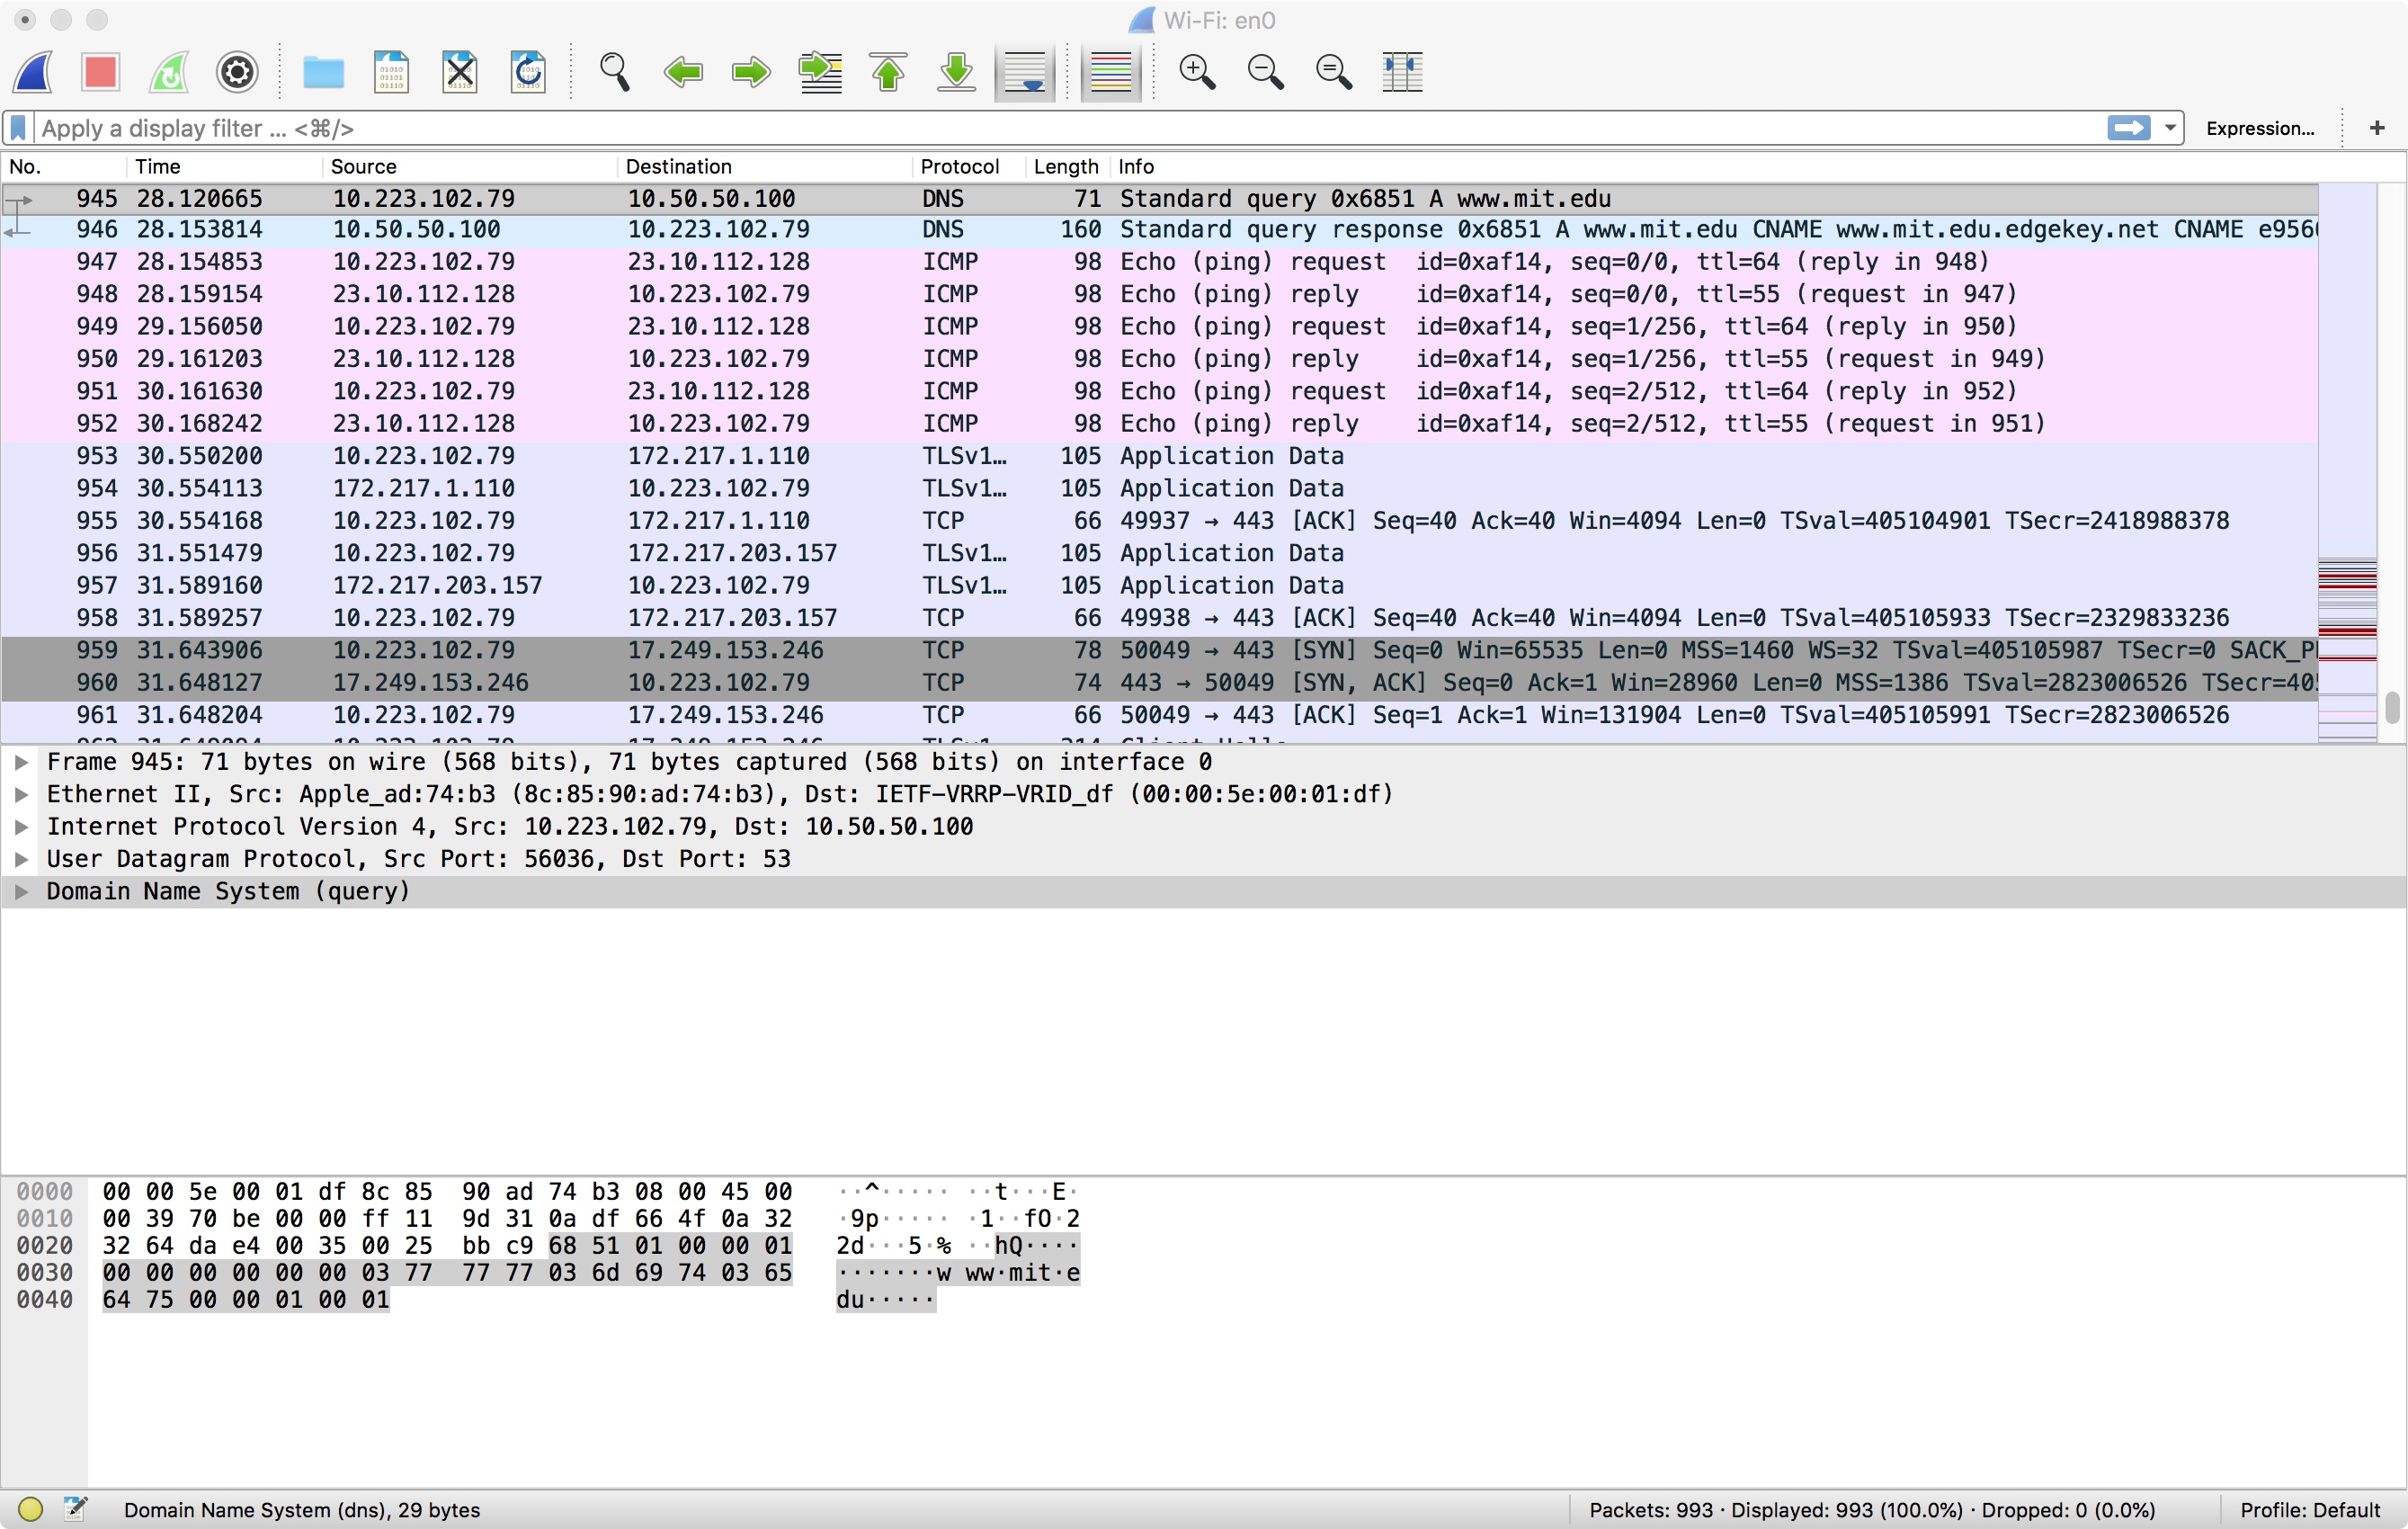
Task: Expand Domain Name System (query) node
Action: [x=21, y=891]
